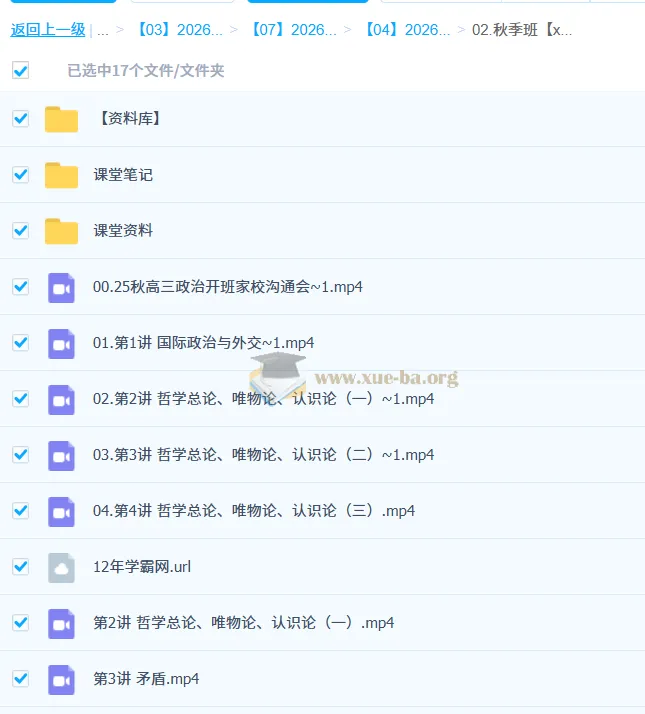Uncheck checkbox for 03.第3讲 哲学总论 video
This screenshot has height=714, width=645.
(20, 454)
